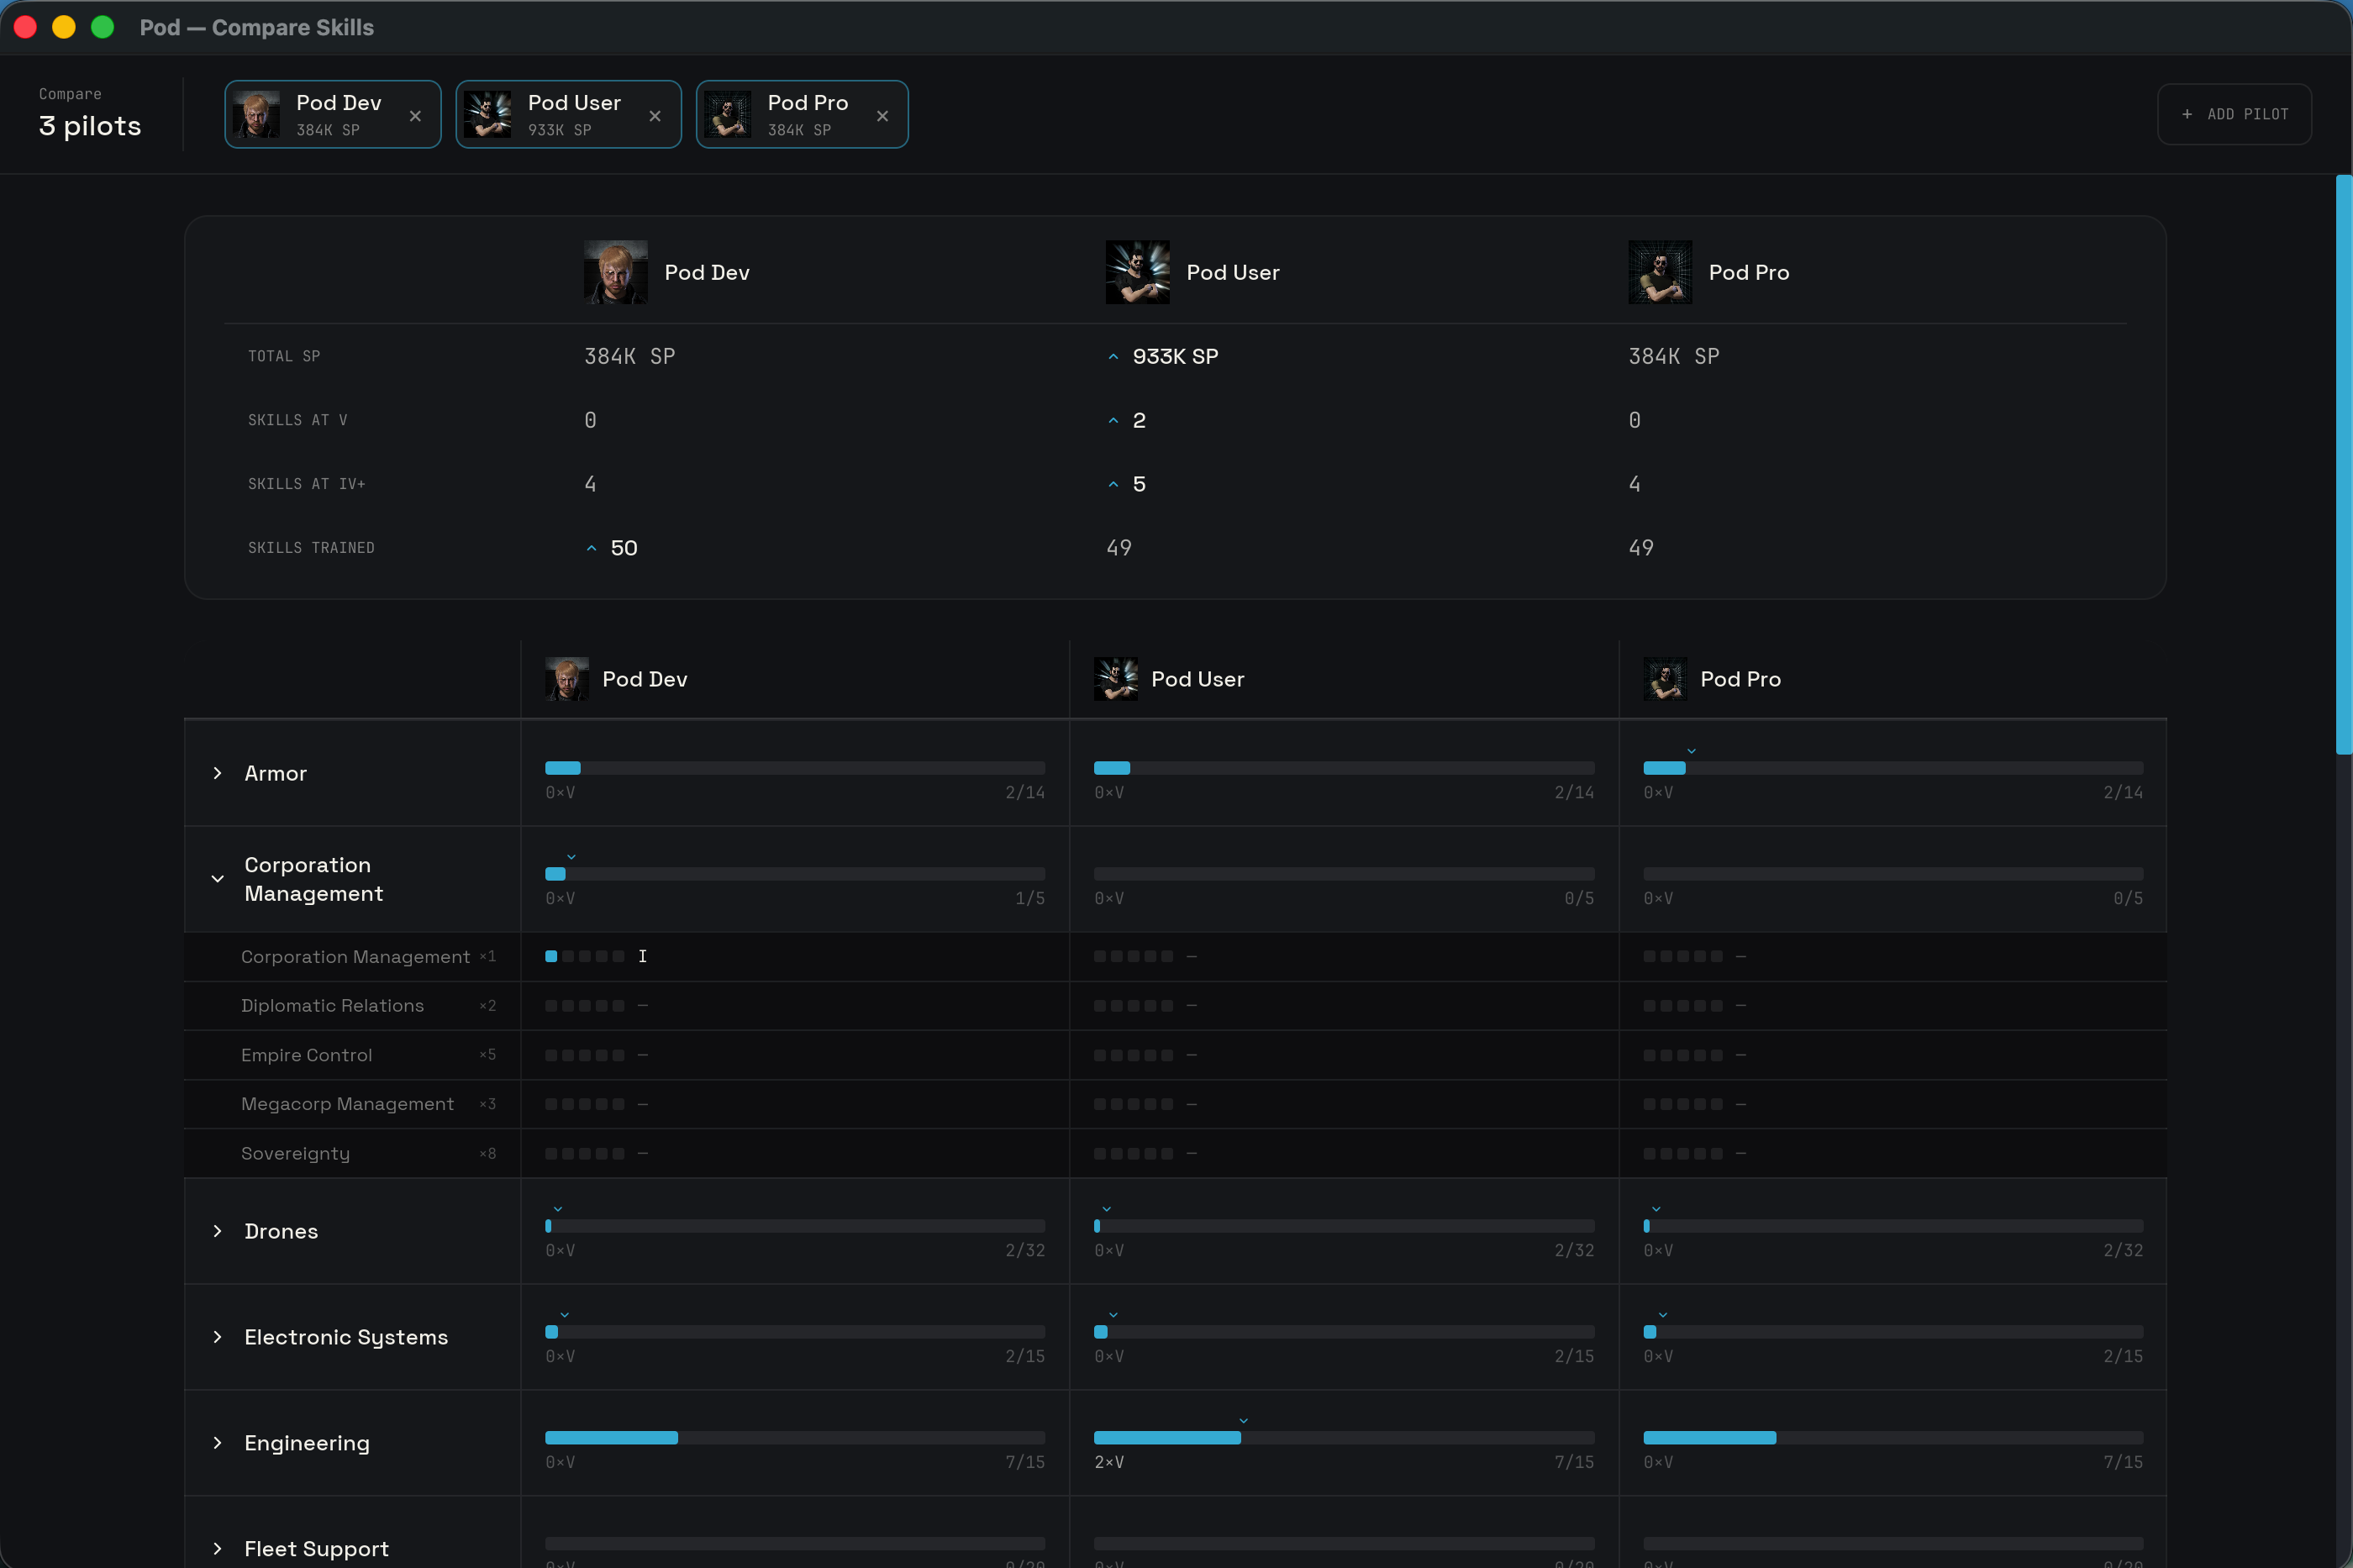The width and height of the screenshot is (2353, 1568).
Task: Click the 1/5 count in Pod Dev's Corporation Management
Action: pyautogui.click(x=1030, y=898)
